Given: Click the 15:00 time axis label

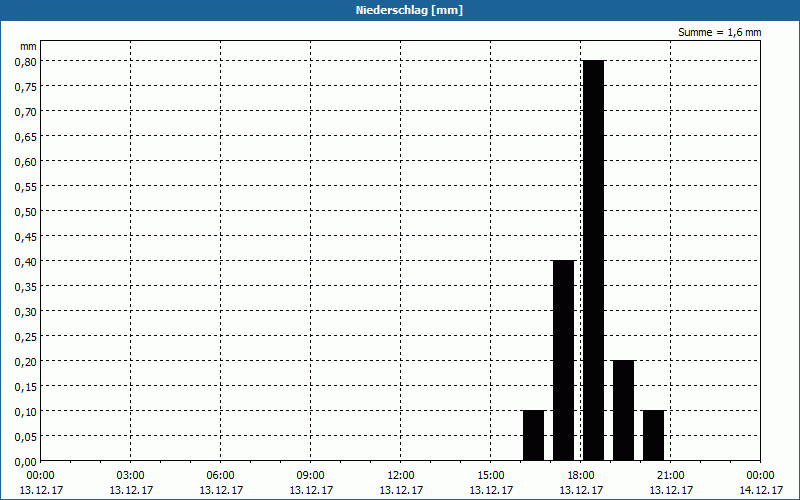Looking at the screenshot, I should pyautogui.click(x=491, y=476).
